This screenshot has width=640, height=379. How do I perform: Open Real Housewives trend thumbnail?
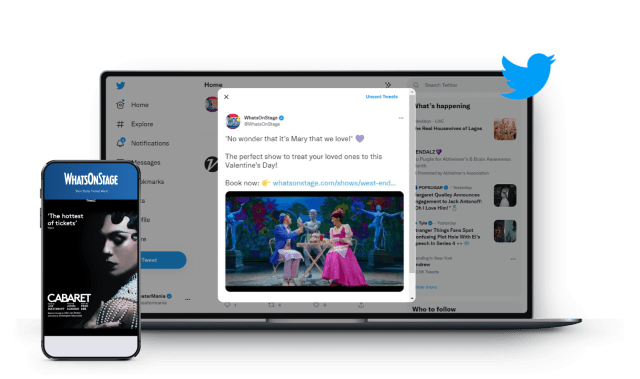[505, 129]
